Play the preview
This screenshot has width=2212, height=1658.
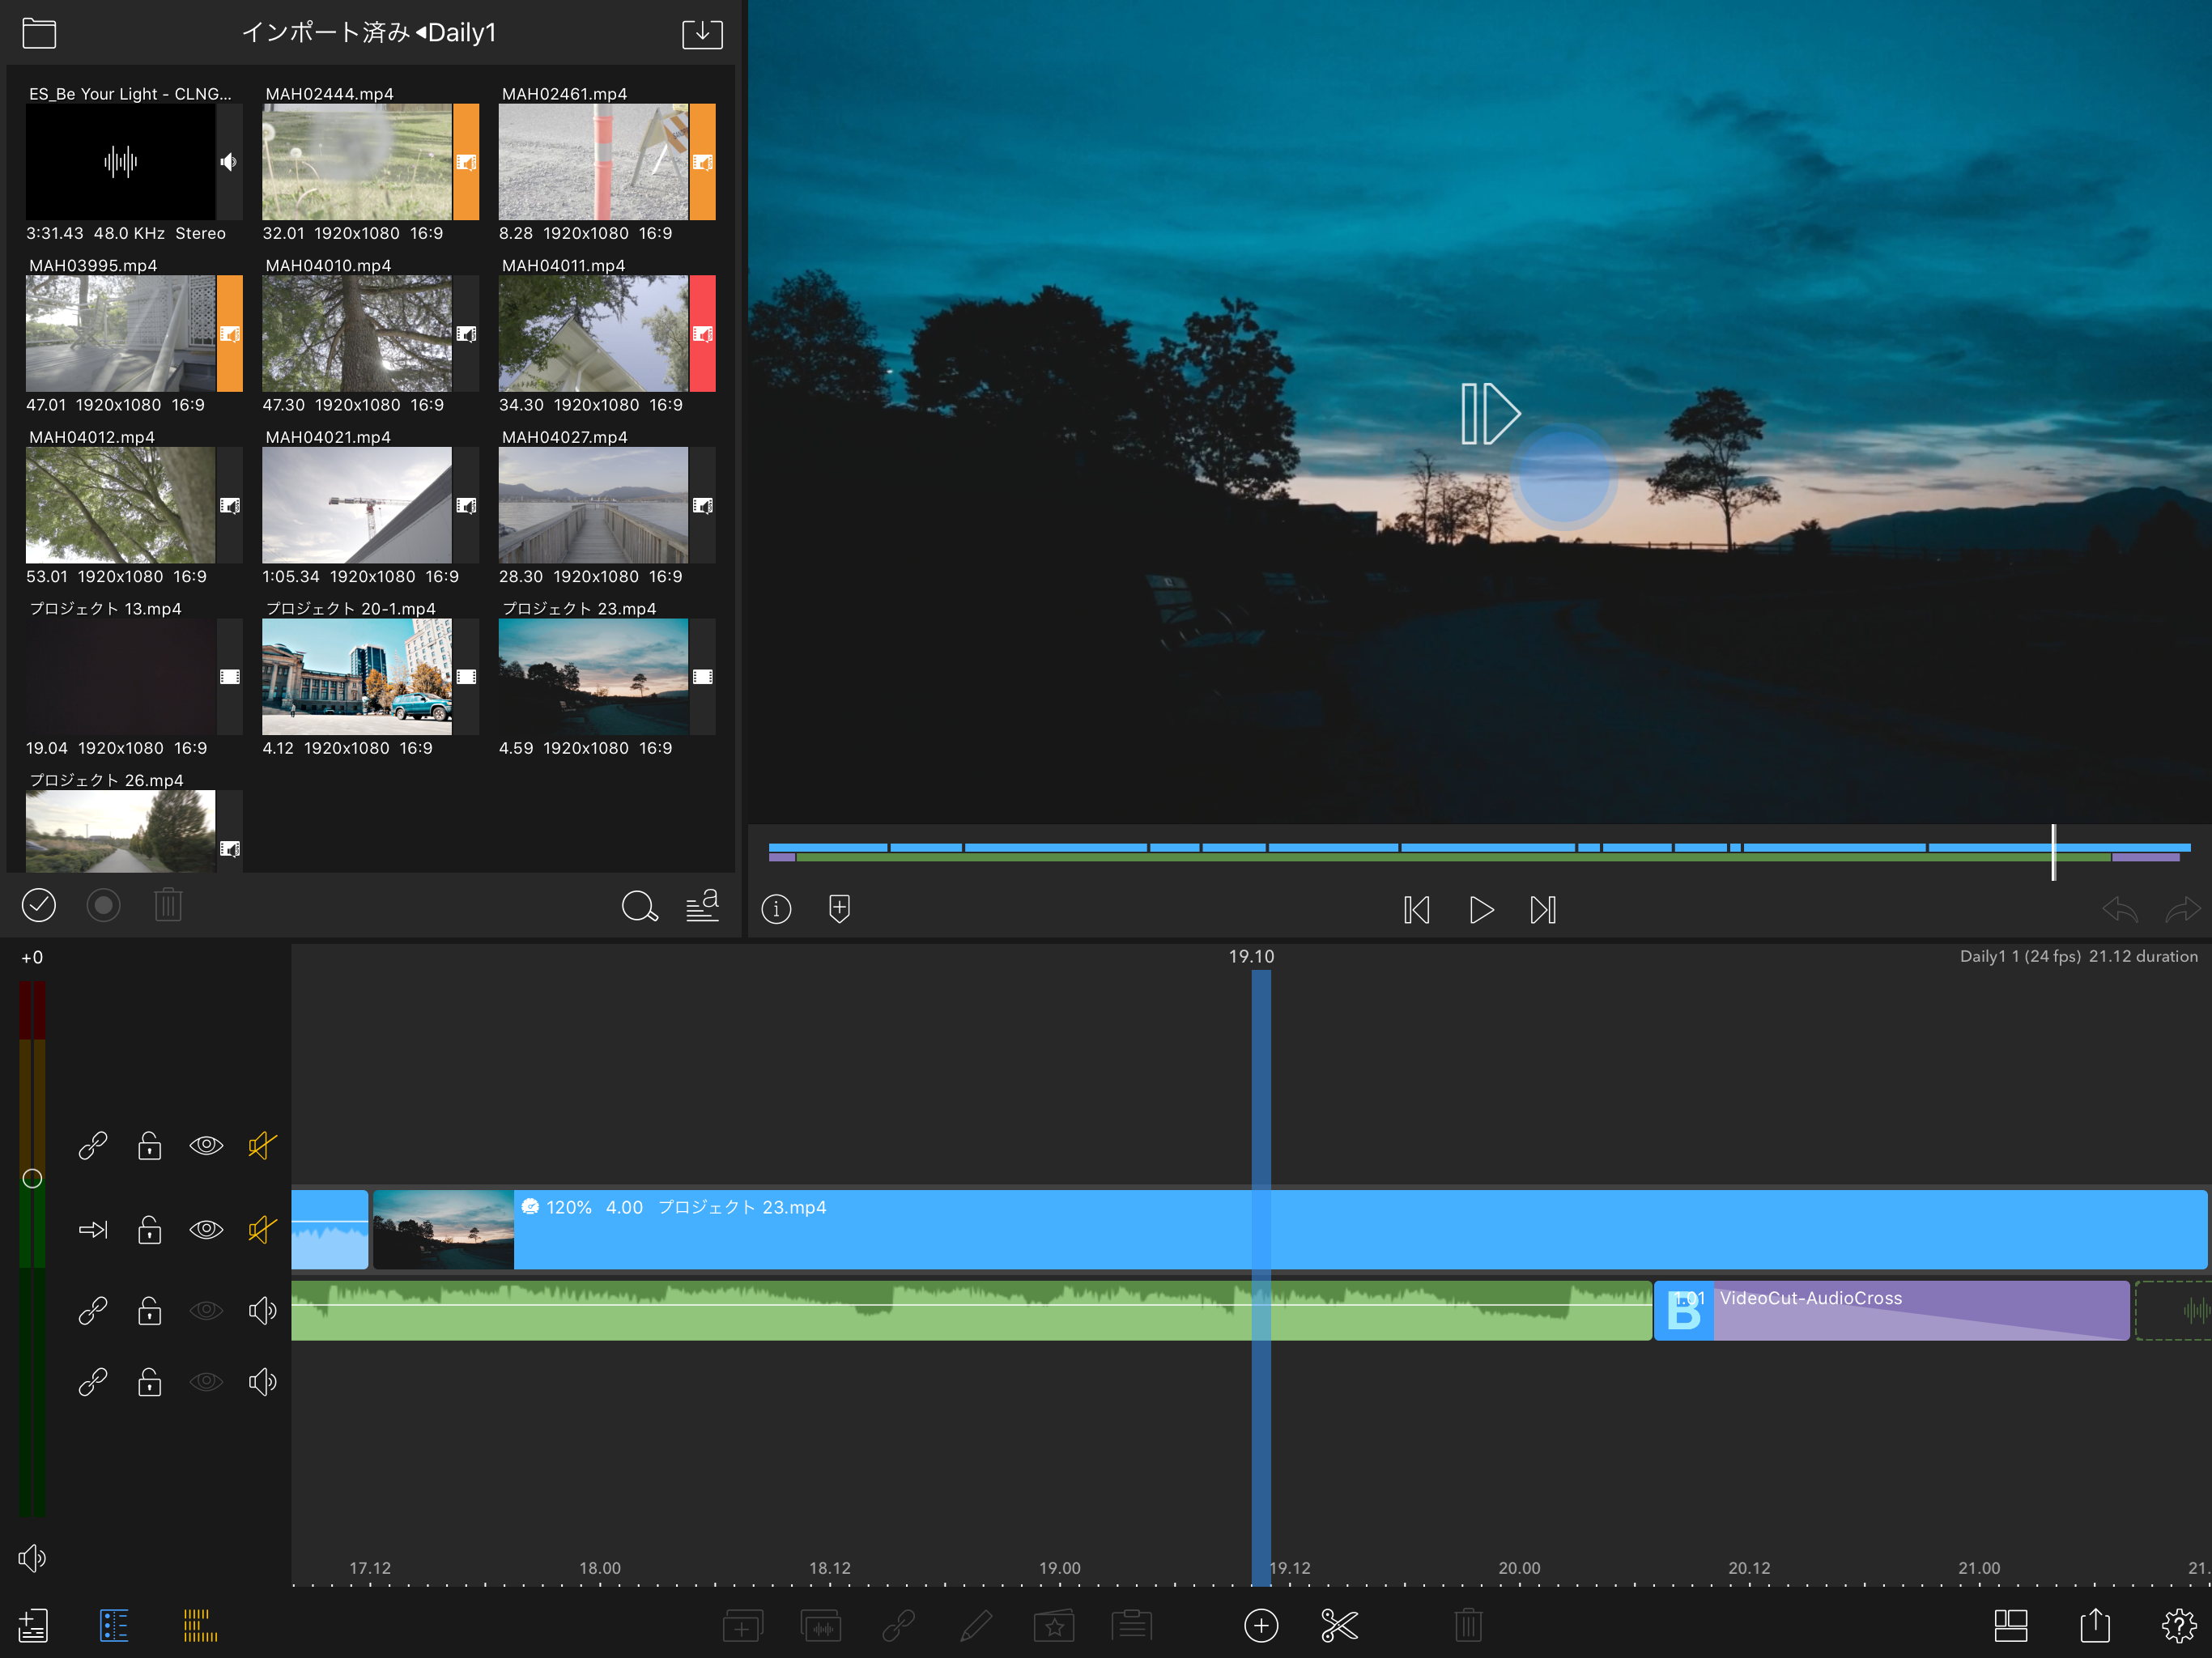coord(1481,910)
